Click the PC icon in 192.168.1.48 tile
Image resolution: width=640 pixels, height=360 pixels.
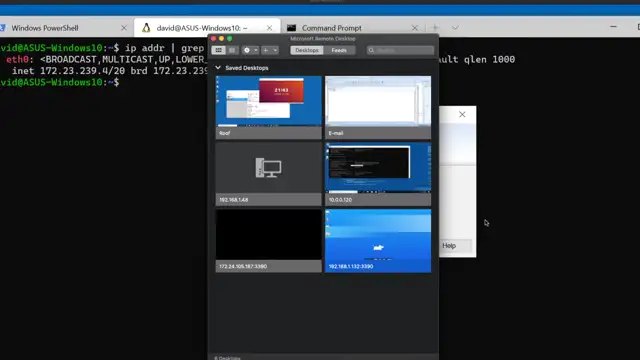pos(269,167)
